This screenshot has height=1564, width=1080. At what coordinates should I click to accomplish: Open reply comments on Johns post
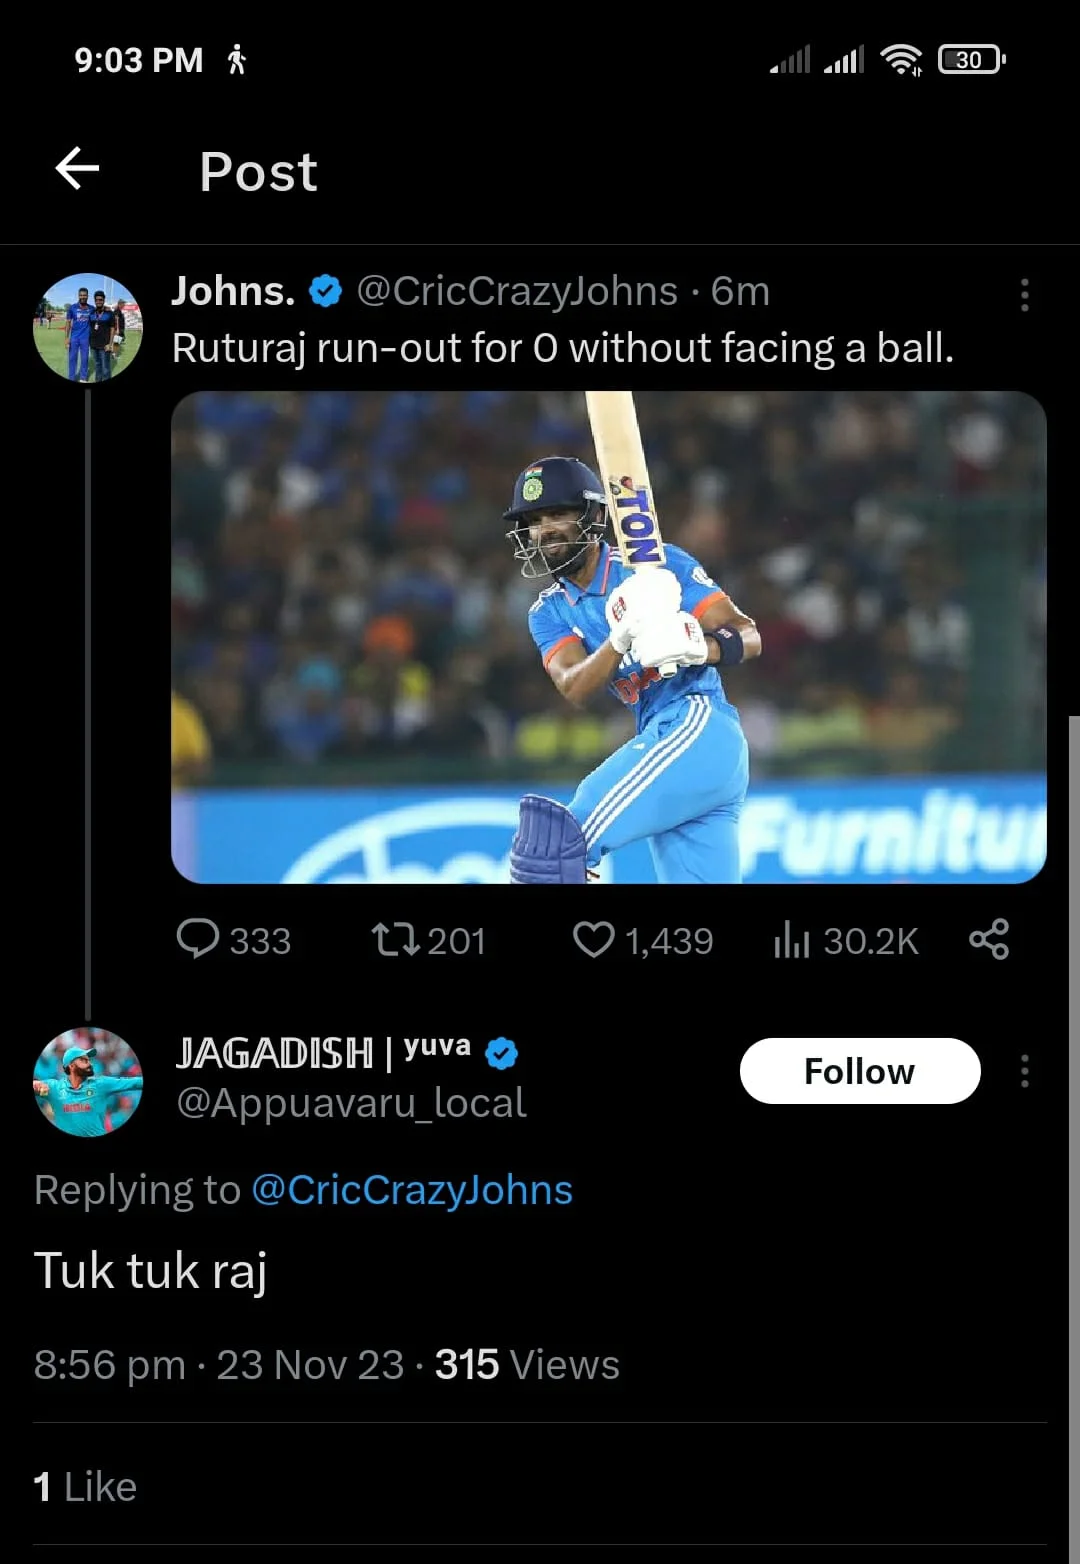click(x=198, y=939)
